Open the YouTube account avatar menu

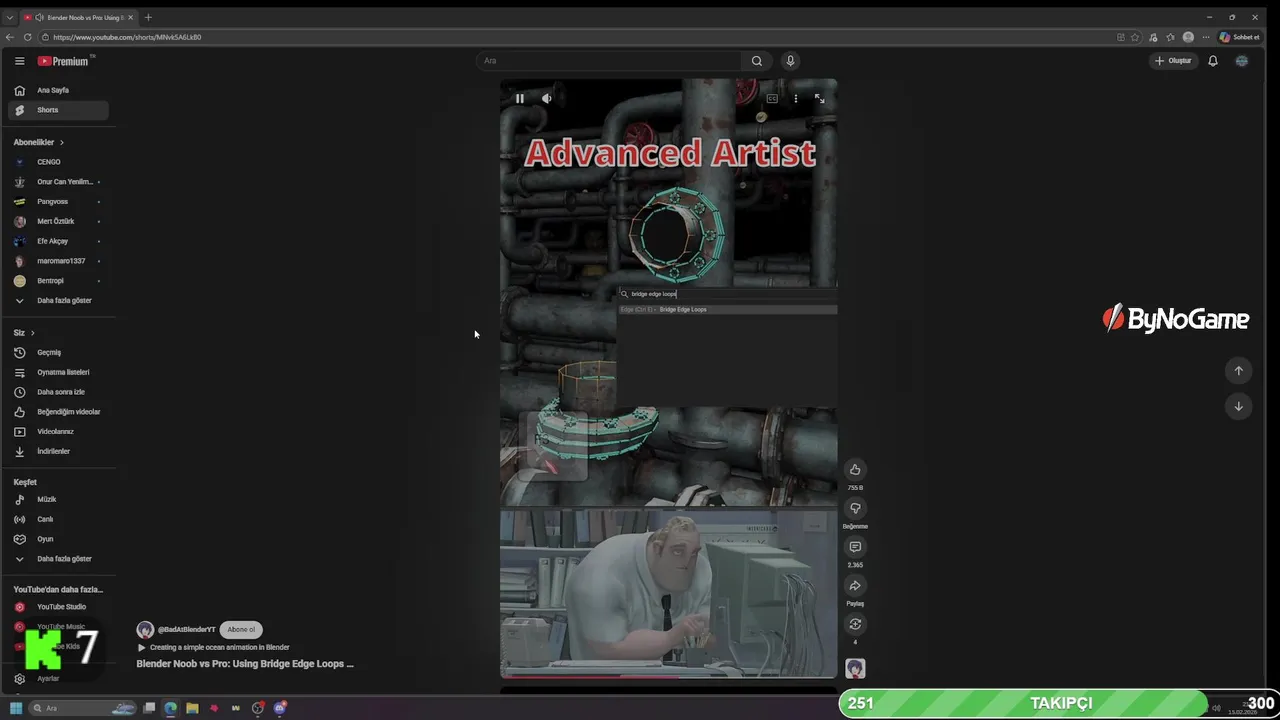coord(1242,61)
